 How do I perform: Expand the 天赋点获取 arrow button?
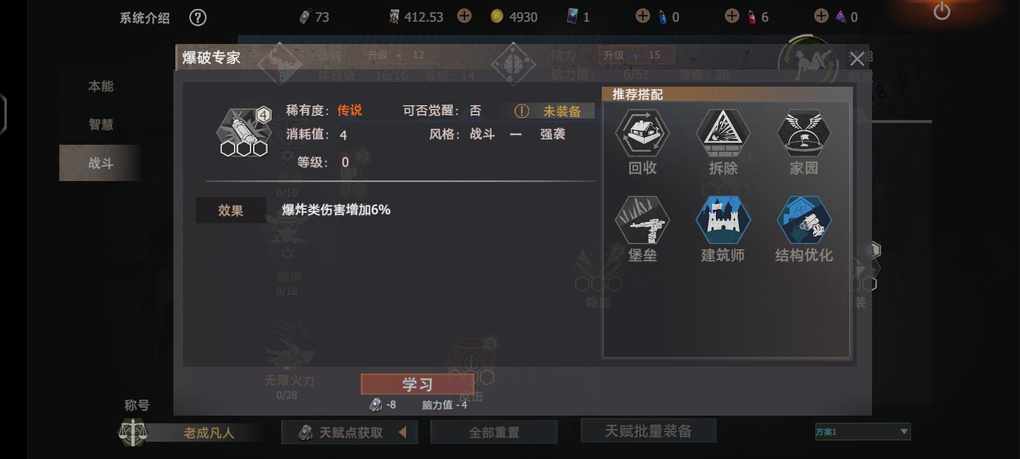tap(402, 432)
